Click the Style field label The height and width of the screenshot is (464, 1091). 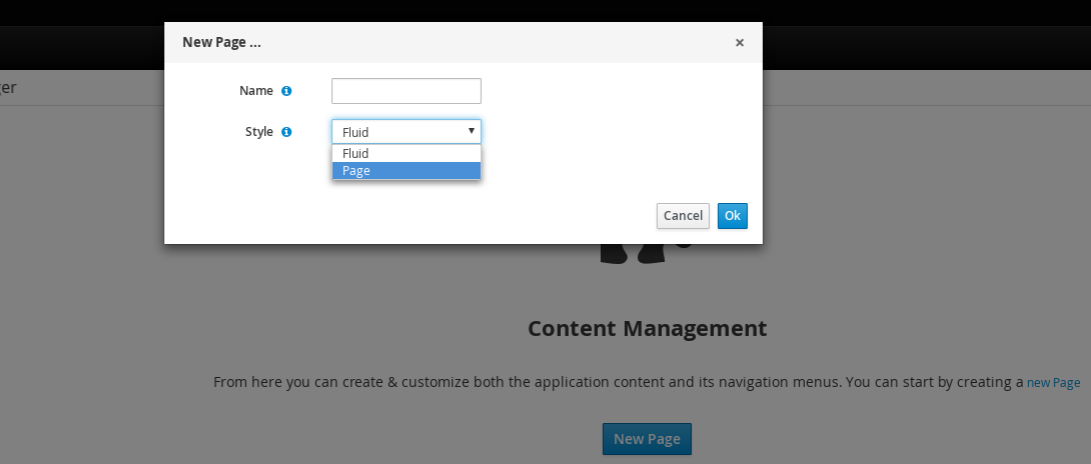pyautogui.click(x=259, y=132)
